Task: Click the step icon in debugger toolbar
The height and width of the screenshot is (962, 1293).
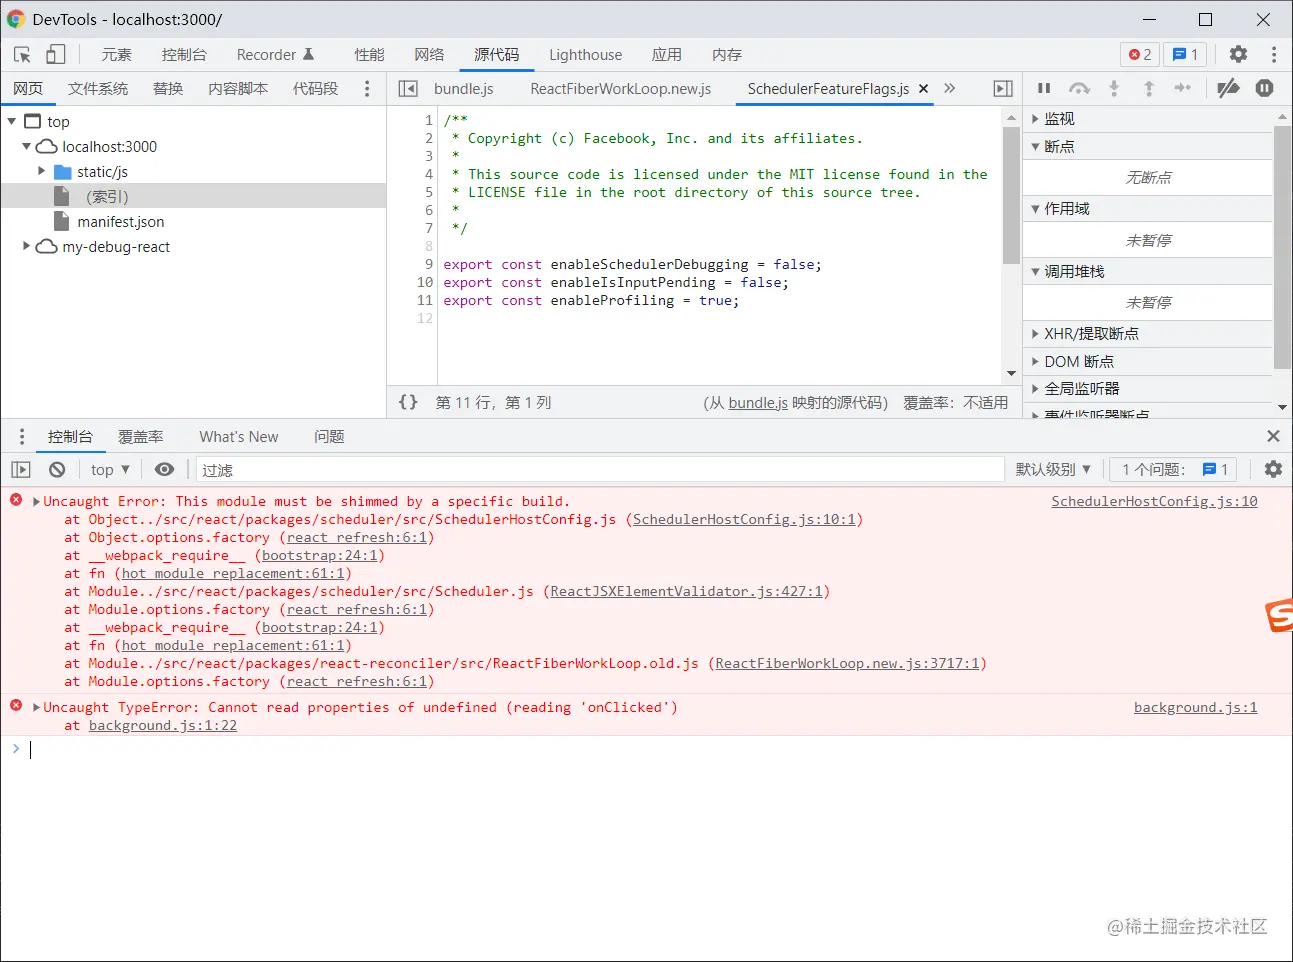Action: [x=1183, y=89]
